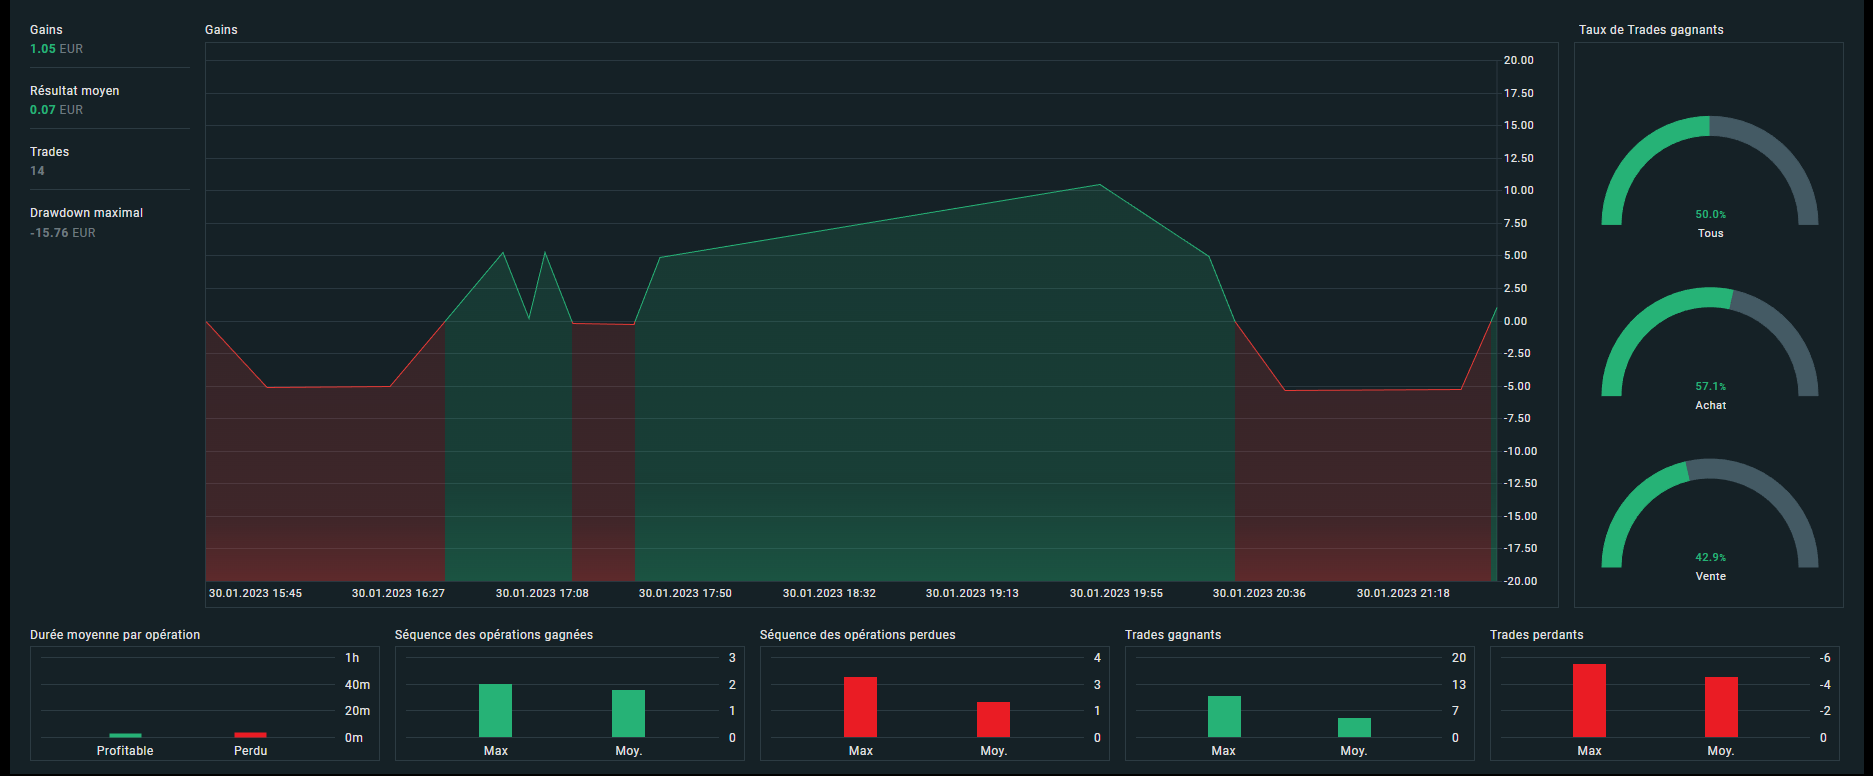
Task: Click Moy. bar in Séquence des opérations perdues
Action: pyautogui.click(x=993, y=720)
